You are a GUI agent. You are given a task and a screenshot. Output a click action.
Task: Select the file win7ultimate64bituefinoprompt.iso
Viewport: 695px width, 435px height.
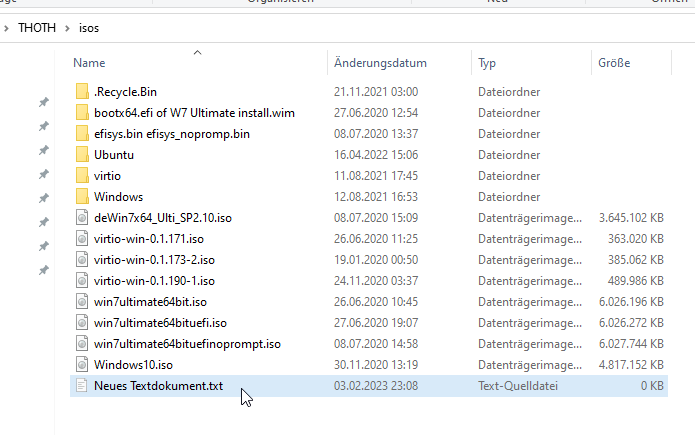pos(187,344)
